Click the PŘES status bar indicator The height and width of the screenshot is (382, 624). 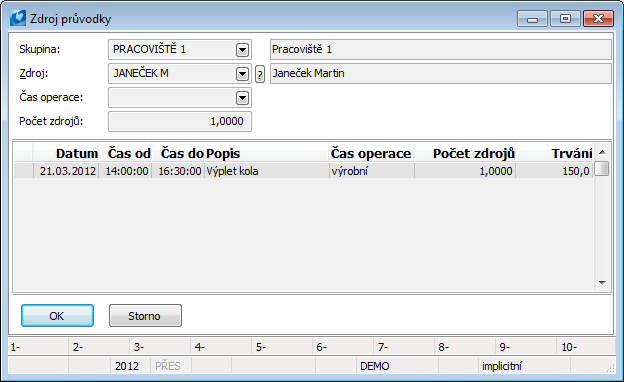pyautogui.click(x=171, y=366)
